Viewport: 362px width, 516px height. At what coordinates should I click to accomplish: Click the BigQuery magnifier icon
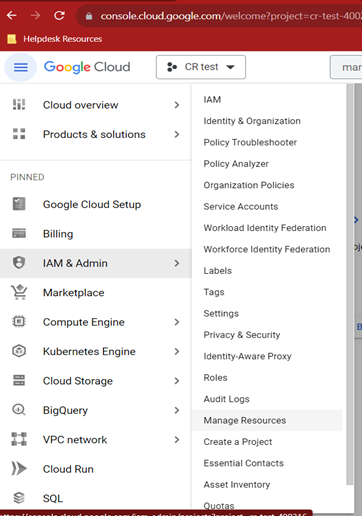click(x=19, y=410)
